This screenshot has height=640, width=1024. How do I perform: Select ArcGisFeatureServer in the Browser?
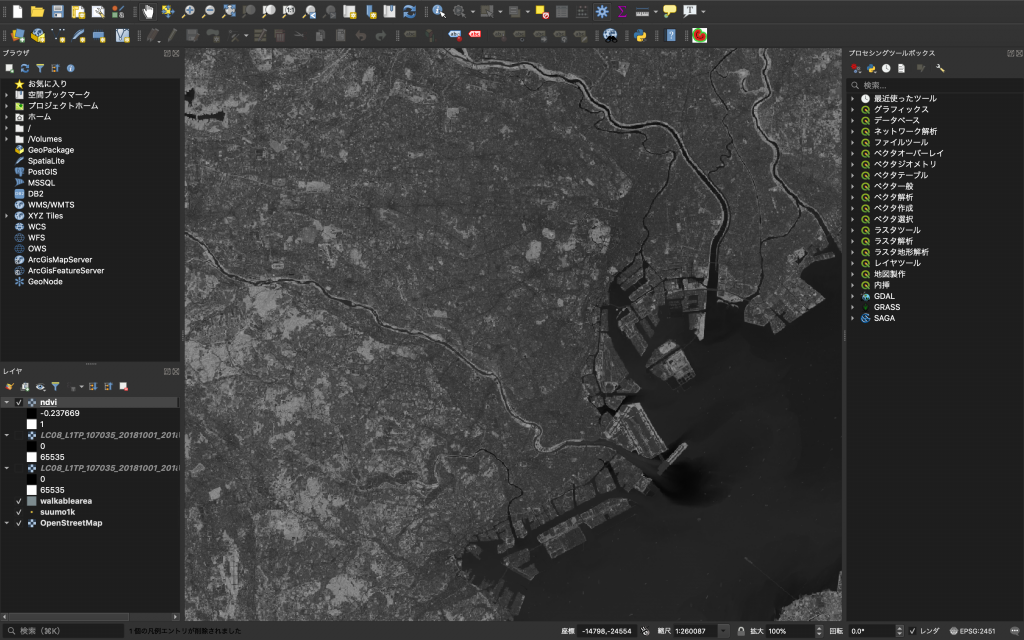66,270
